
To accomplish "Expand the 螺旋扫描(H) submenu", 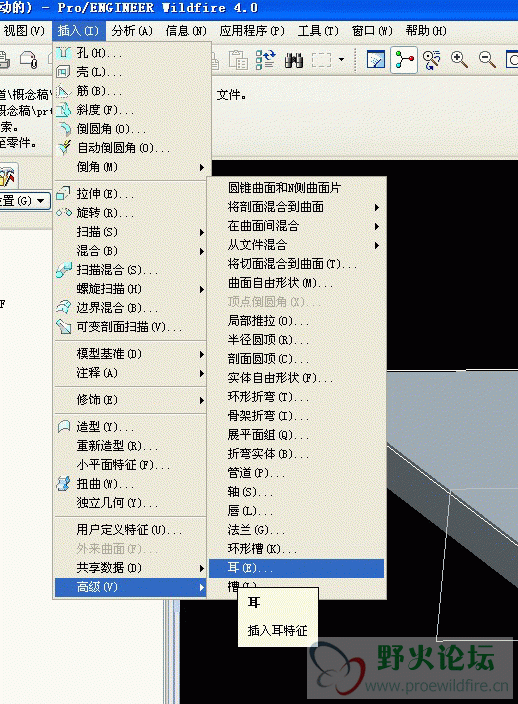I will [131, 289].
